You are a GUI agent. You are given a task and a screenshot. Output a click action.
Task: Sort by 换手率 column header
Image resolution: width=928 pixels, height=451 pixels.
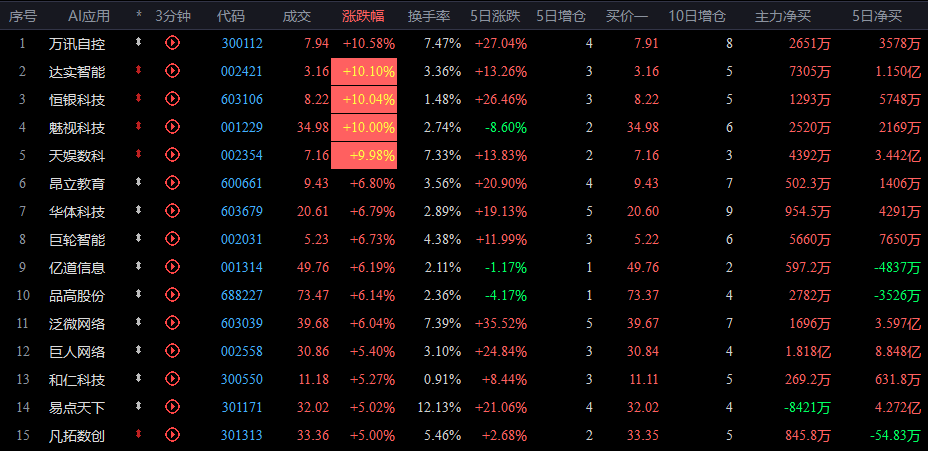pos(428,16)
